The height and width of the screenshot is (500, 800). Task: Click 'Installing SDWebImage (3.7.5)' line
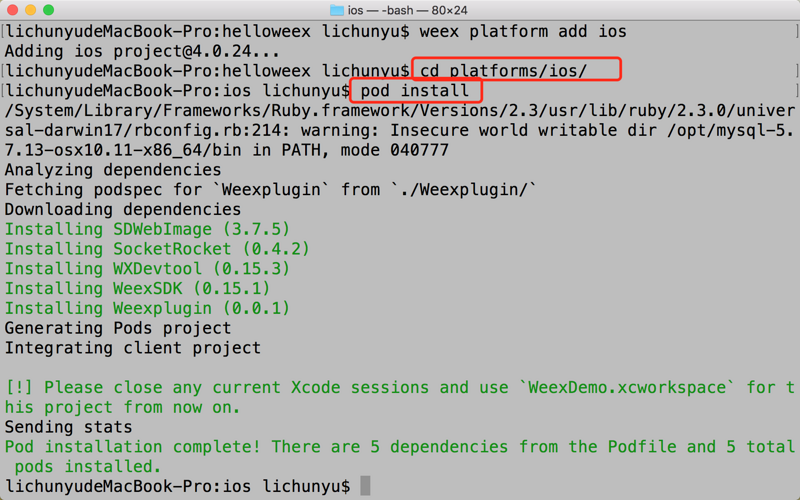point(147,230)
